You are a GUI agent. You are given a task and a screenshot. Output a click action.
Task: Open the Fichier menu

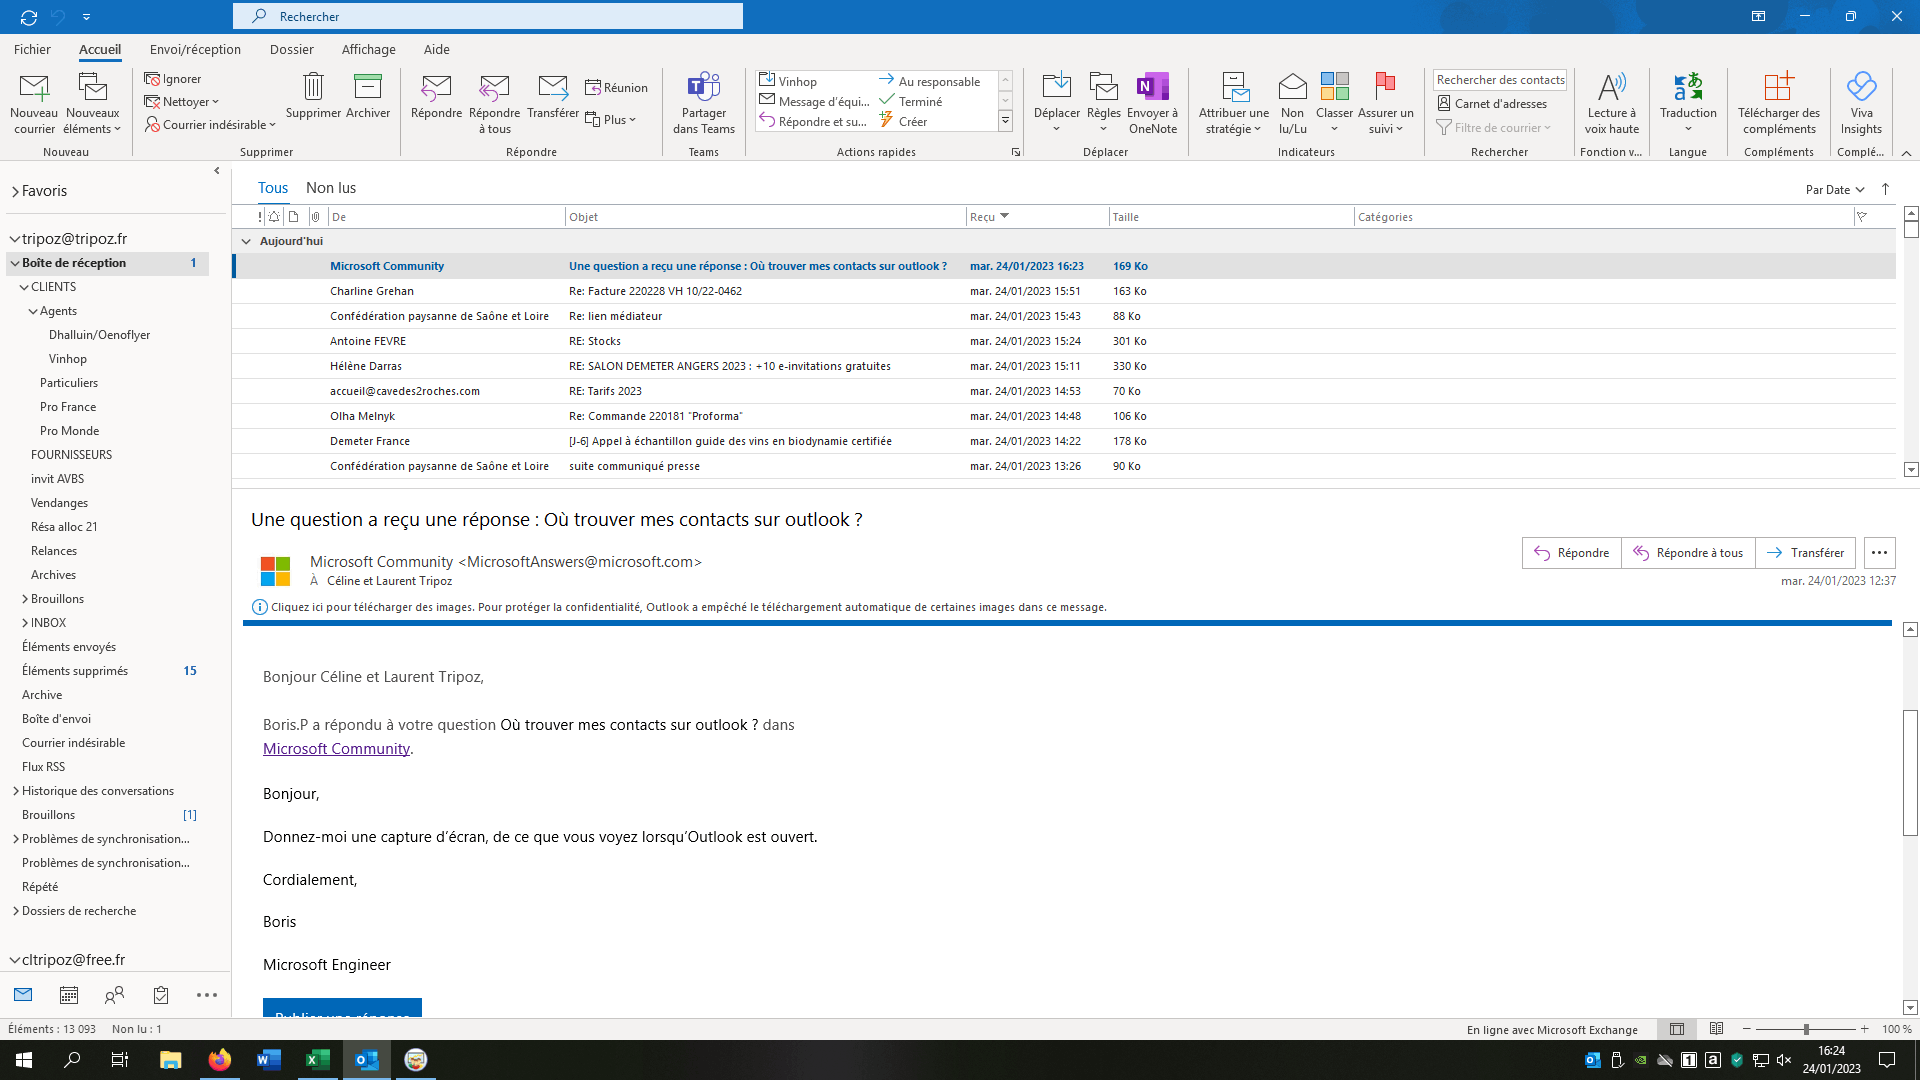click(x=32, y=49)
